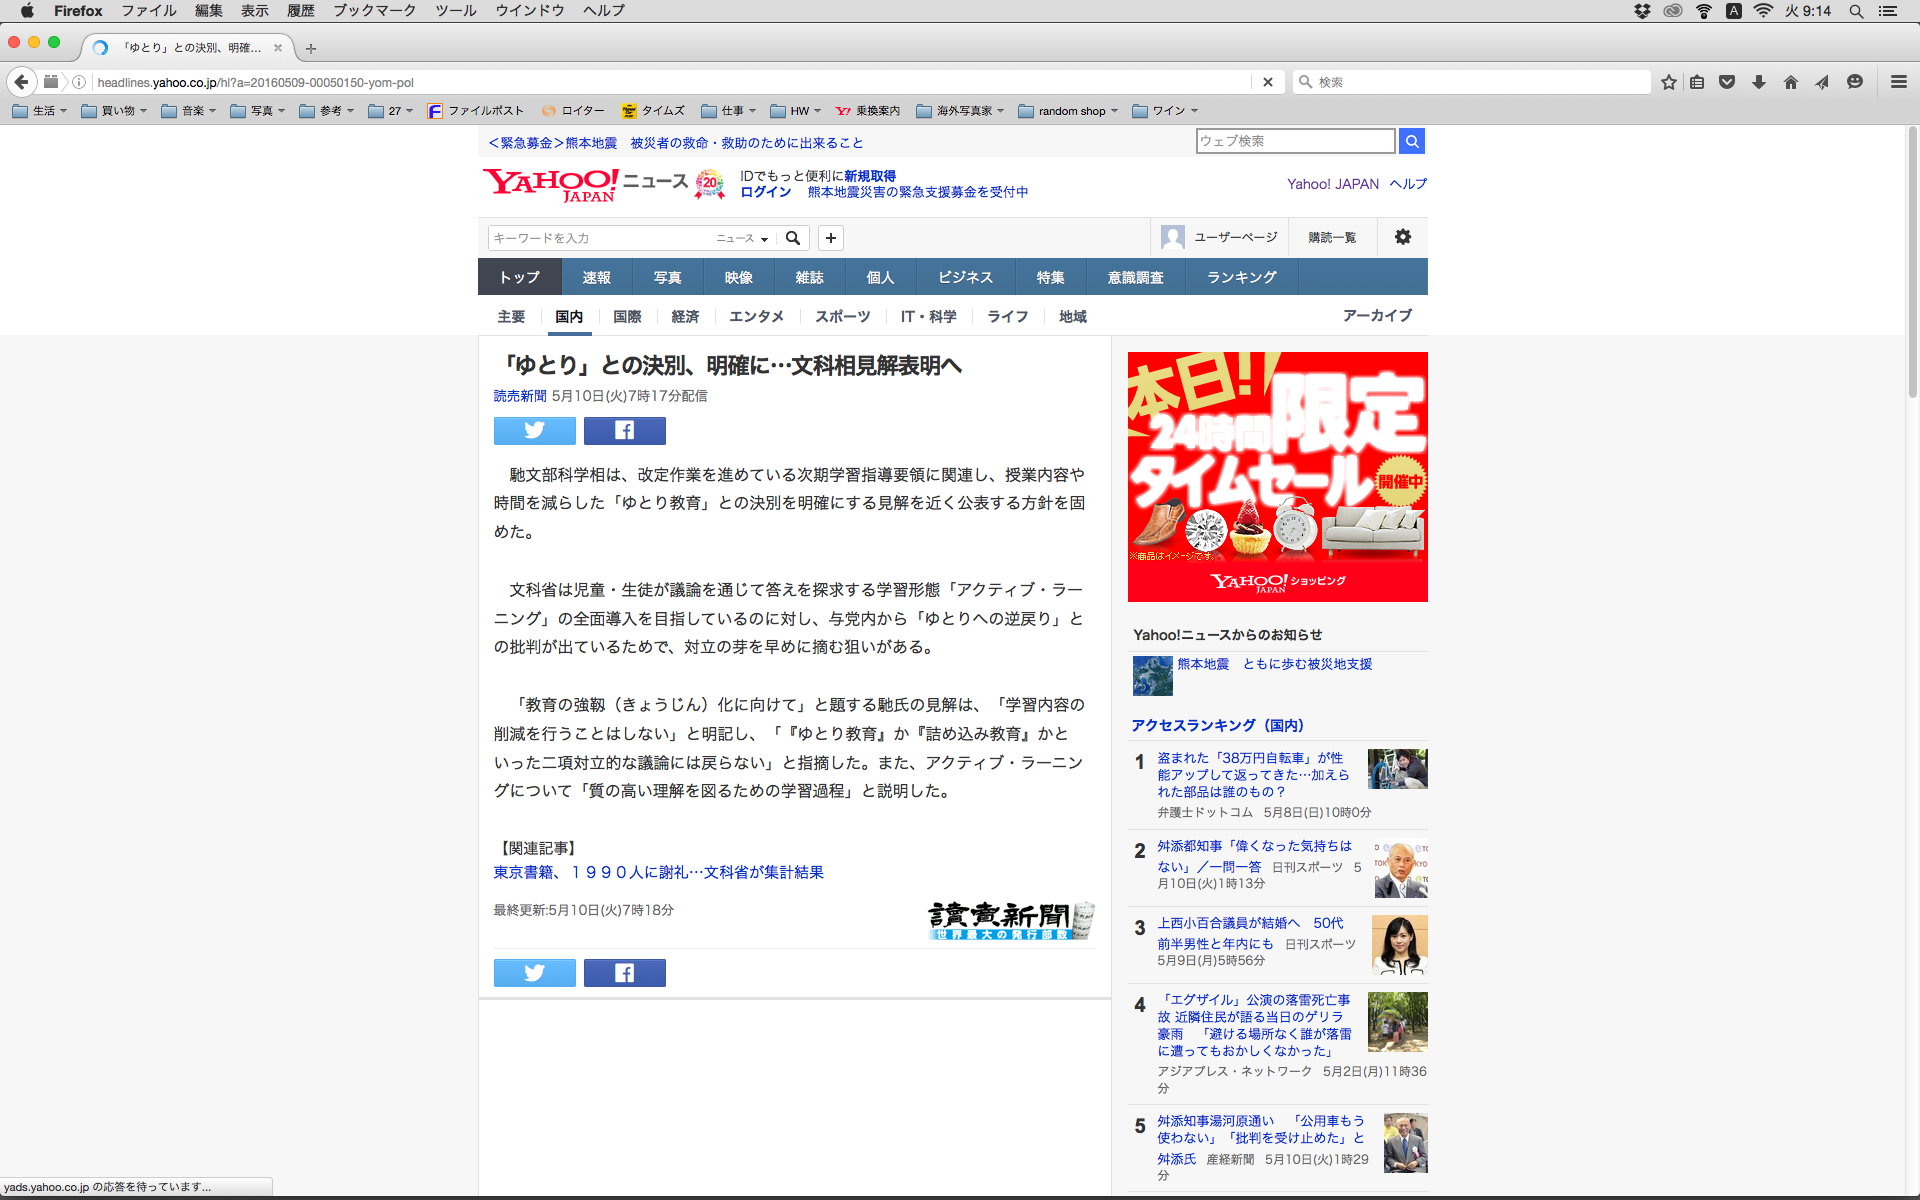Stop loading with the address bar X
This screenshot has height=1200, width=1920.
coord(1267,82)
